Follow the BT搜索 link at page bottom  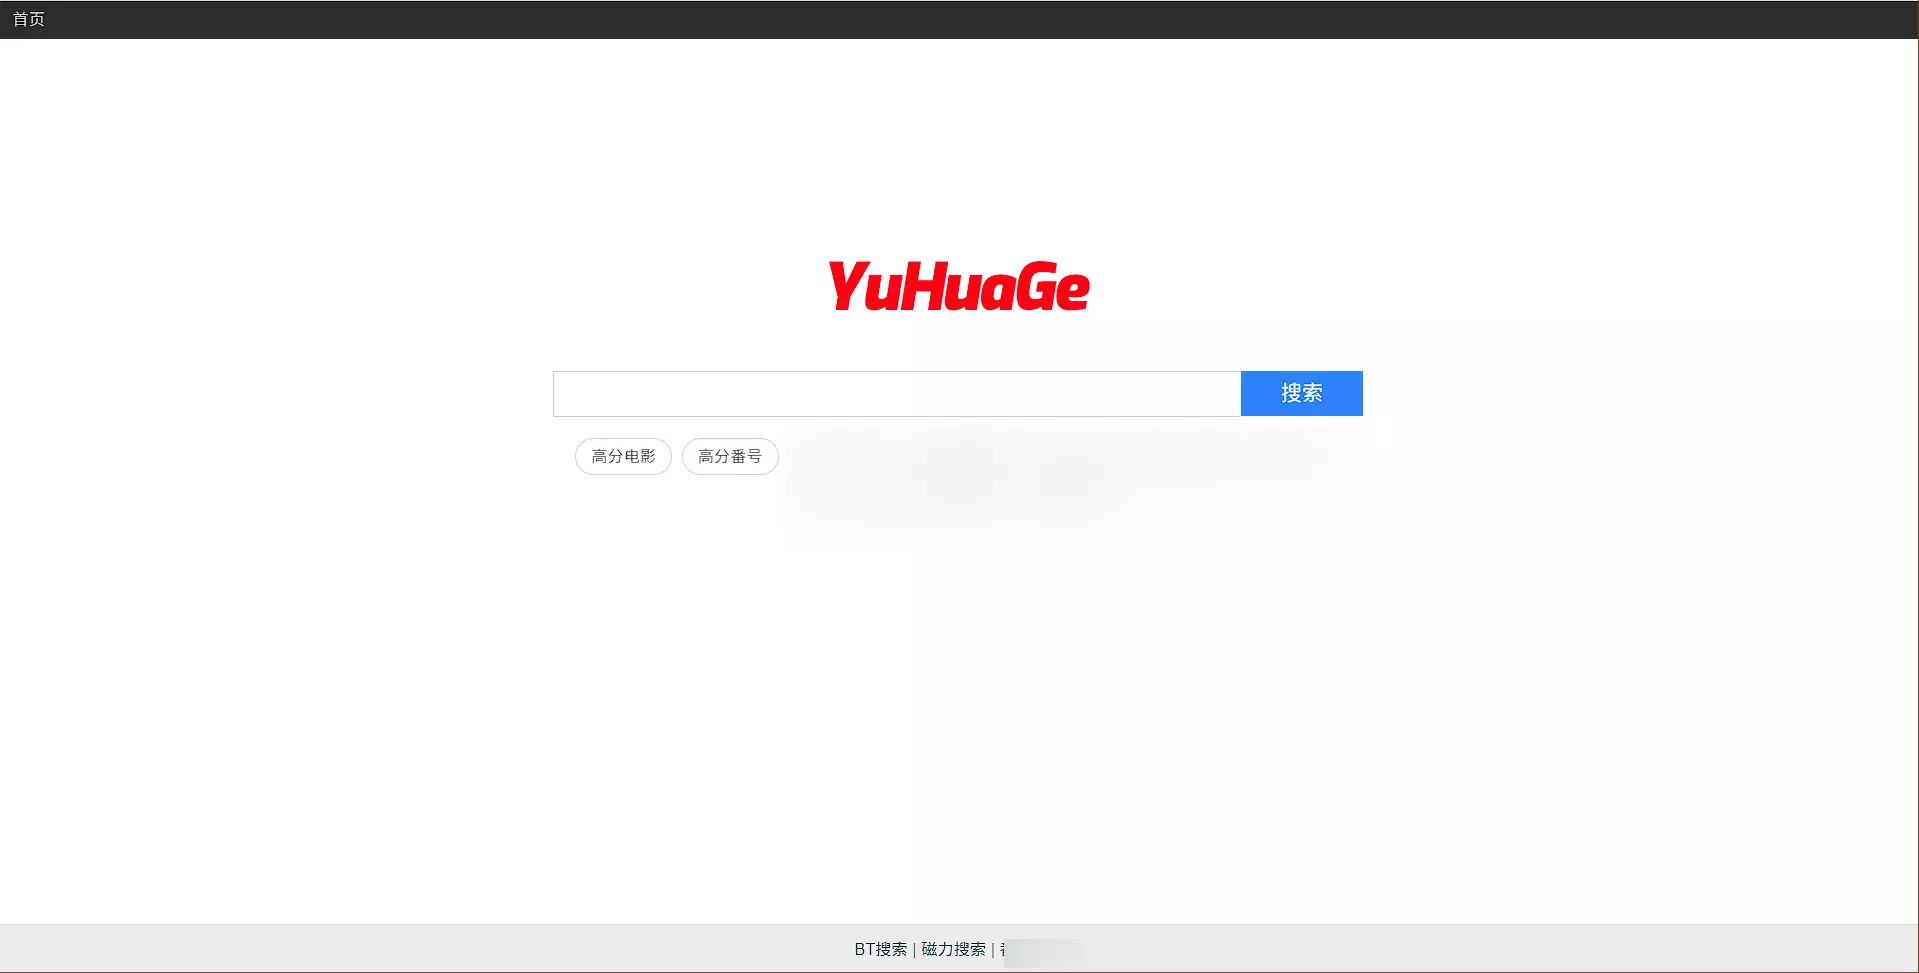(x=880, y=949)
